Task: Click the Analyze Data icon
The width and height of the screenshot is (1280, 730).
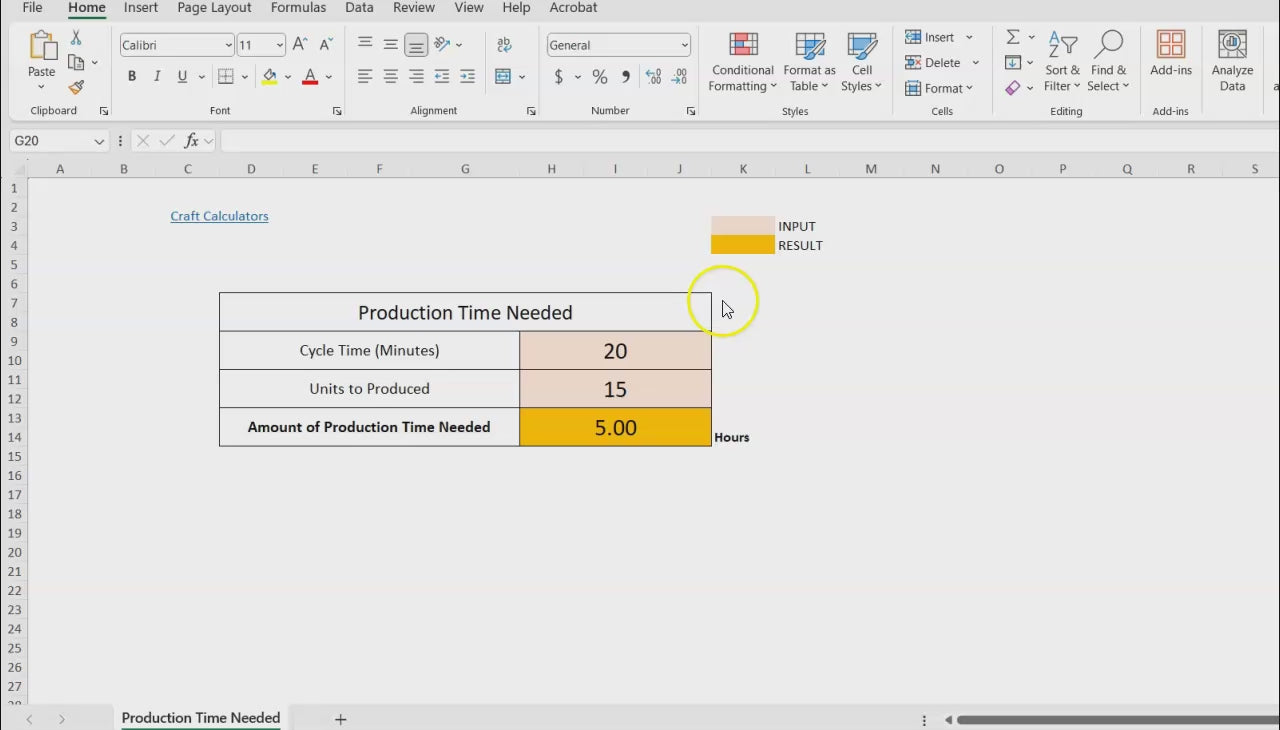Action: 1232,62
